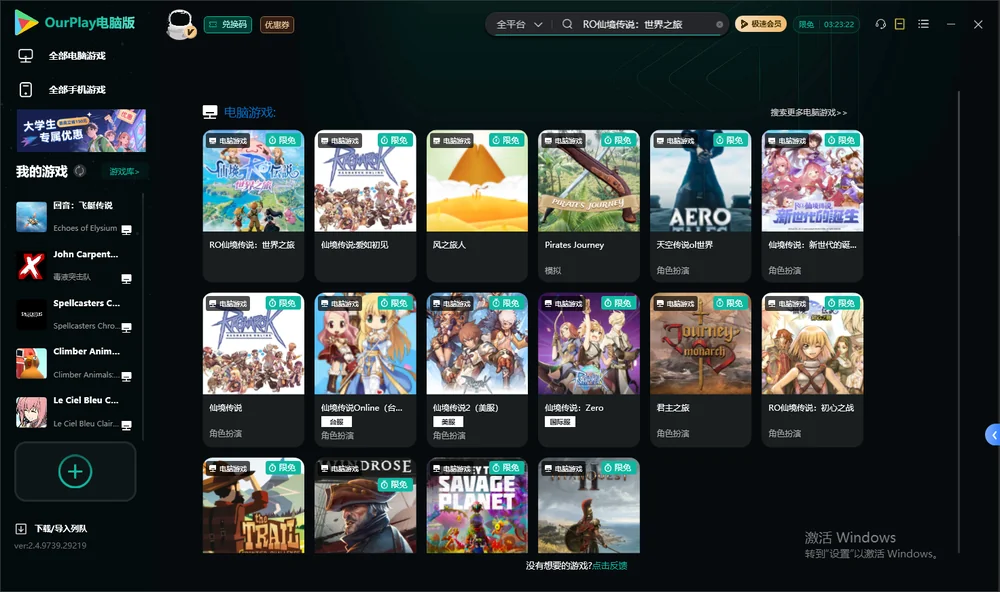Click the 极速会员 membership button
This screenshot has height=592, width=1000.
761,24
